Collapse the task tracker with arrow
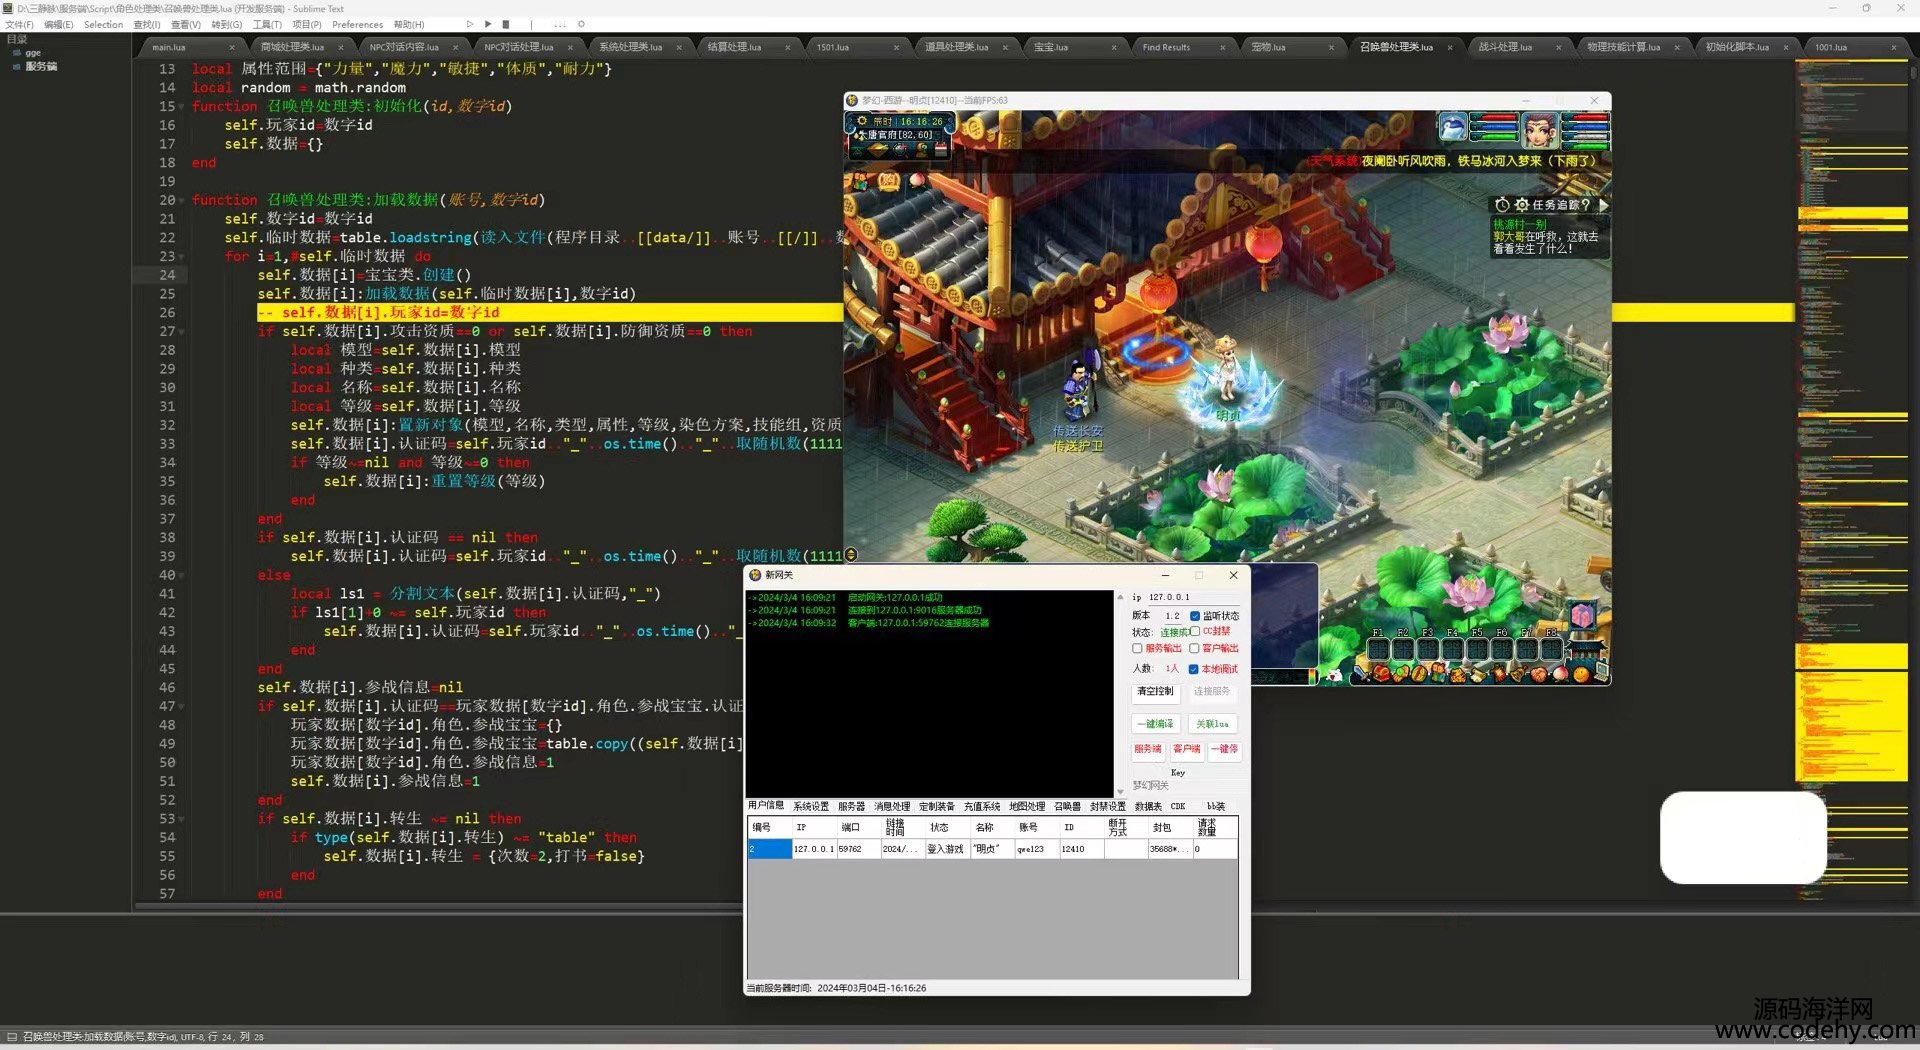1920x1050 pixels. point(1602,204)
